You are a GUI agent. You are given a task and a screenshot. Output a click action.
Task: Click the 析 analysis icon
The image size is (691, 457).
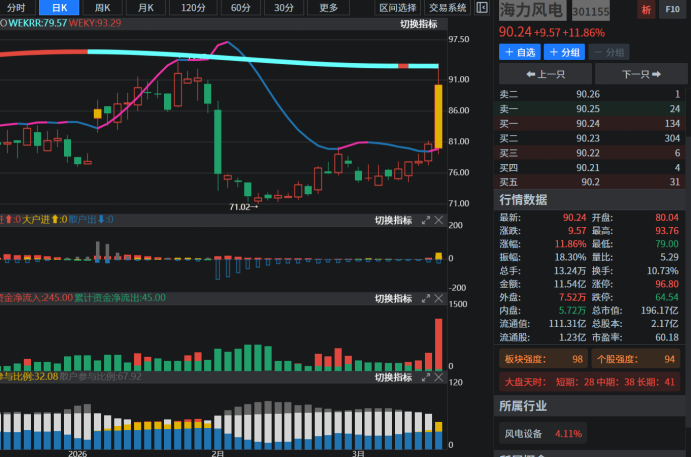646,9
